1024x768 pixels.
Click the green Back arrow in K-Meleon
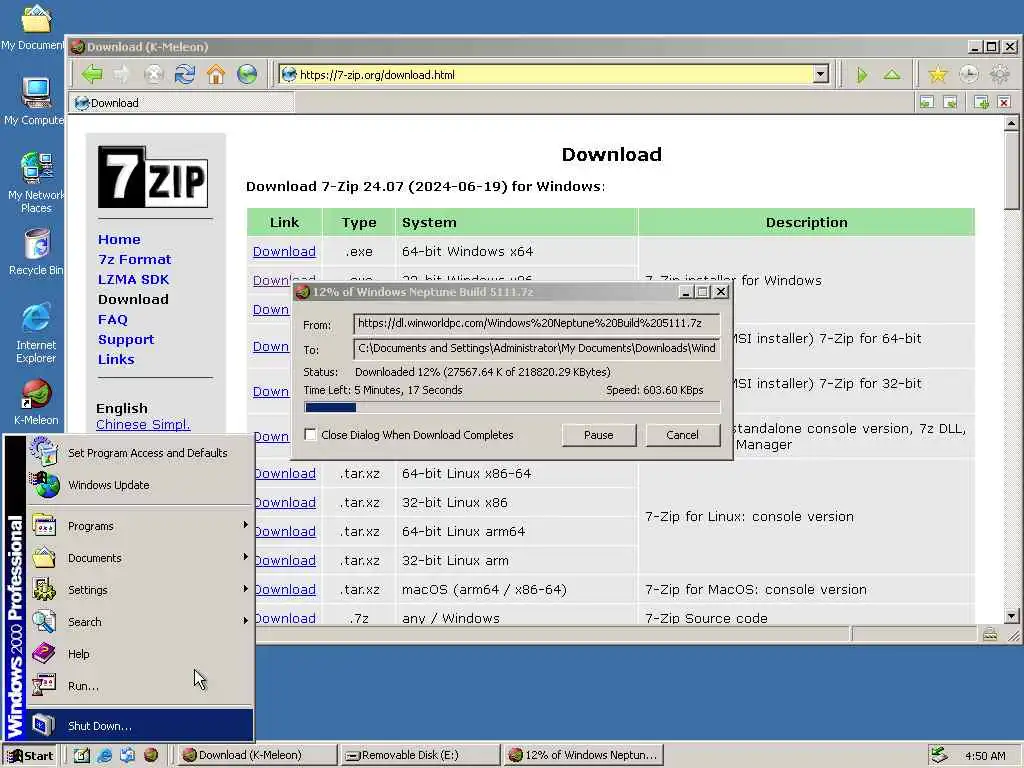point(92,74)
